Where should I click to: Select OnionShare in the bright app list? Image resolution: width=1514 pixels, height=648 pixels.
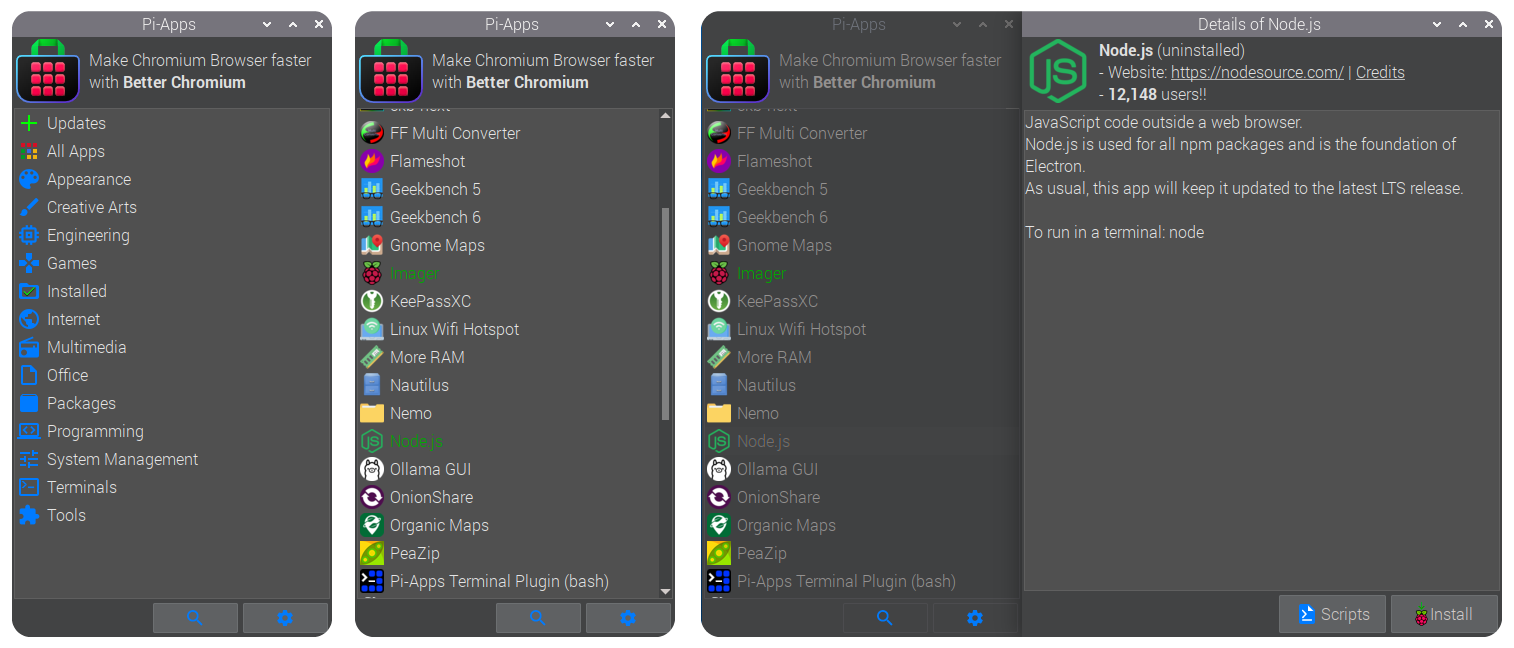(508, 497)
